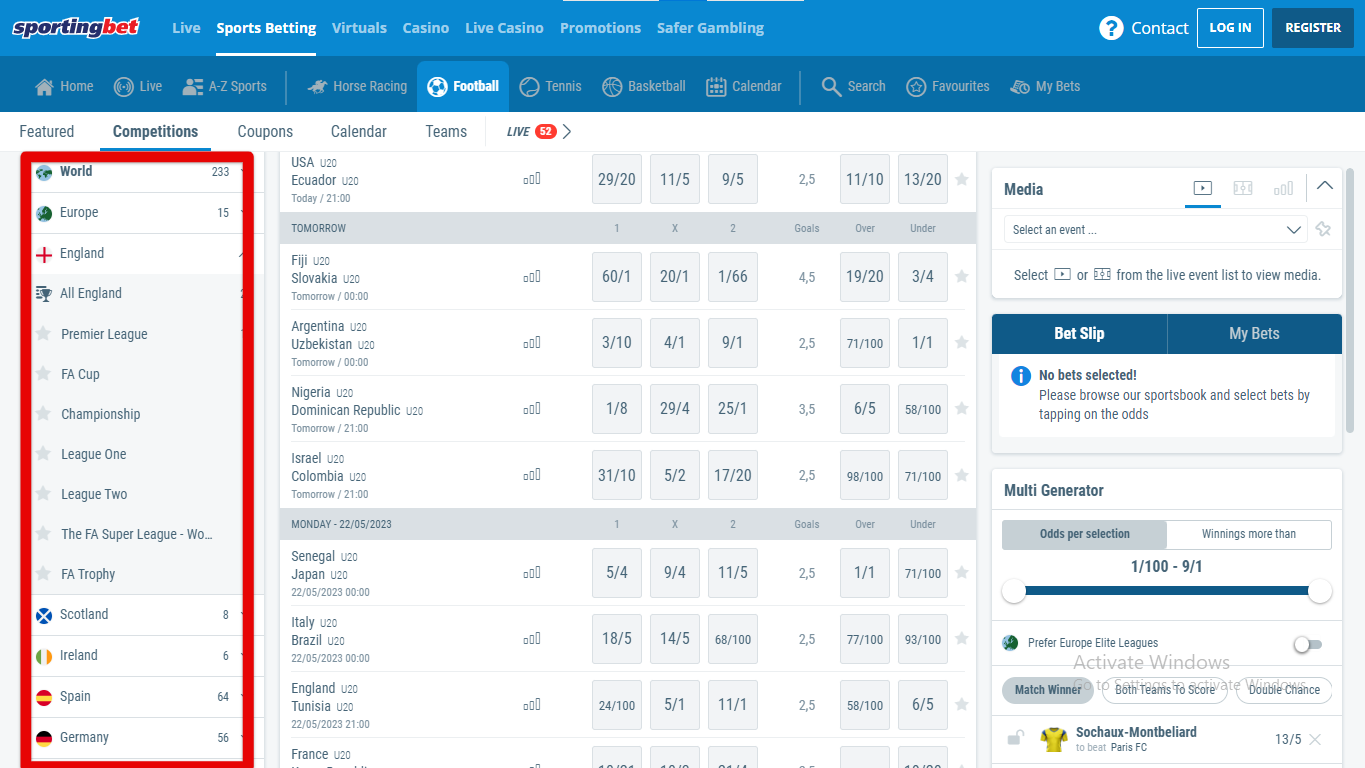
Task: Click the right panel scrollbar
Action: click(x=1350, y=300)
